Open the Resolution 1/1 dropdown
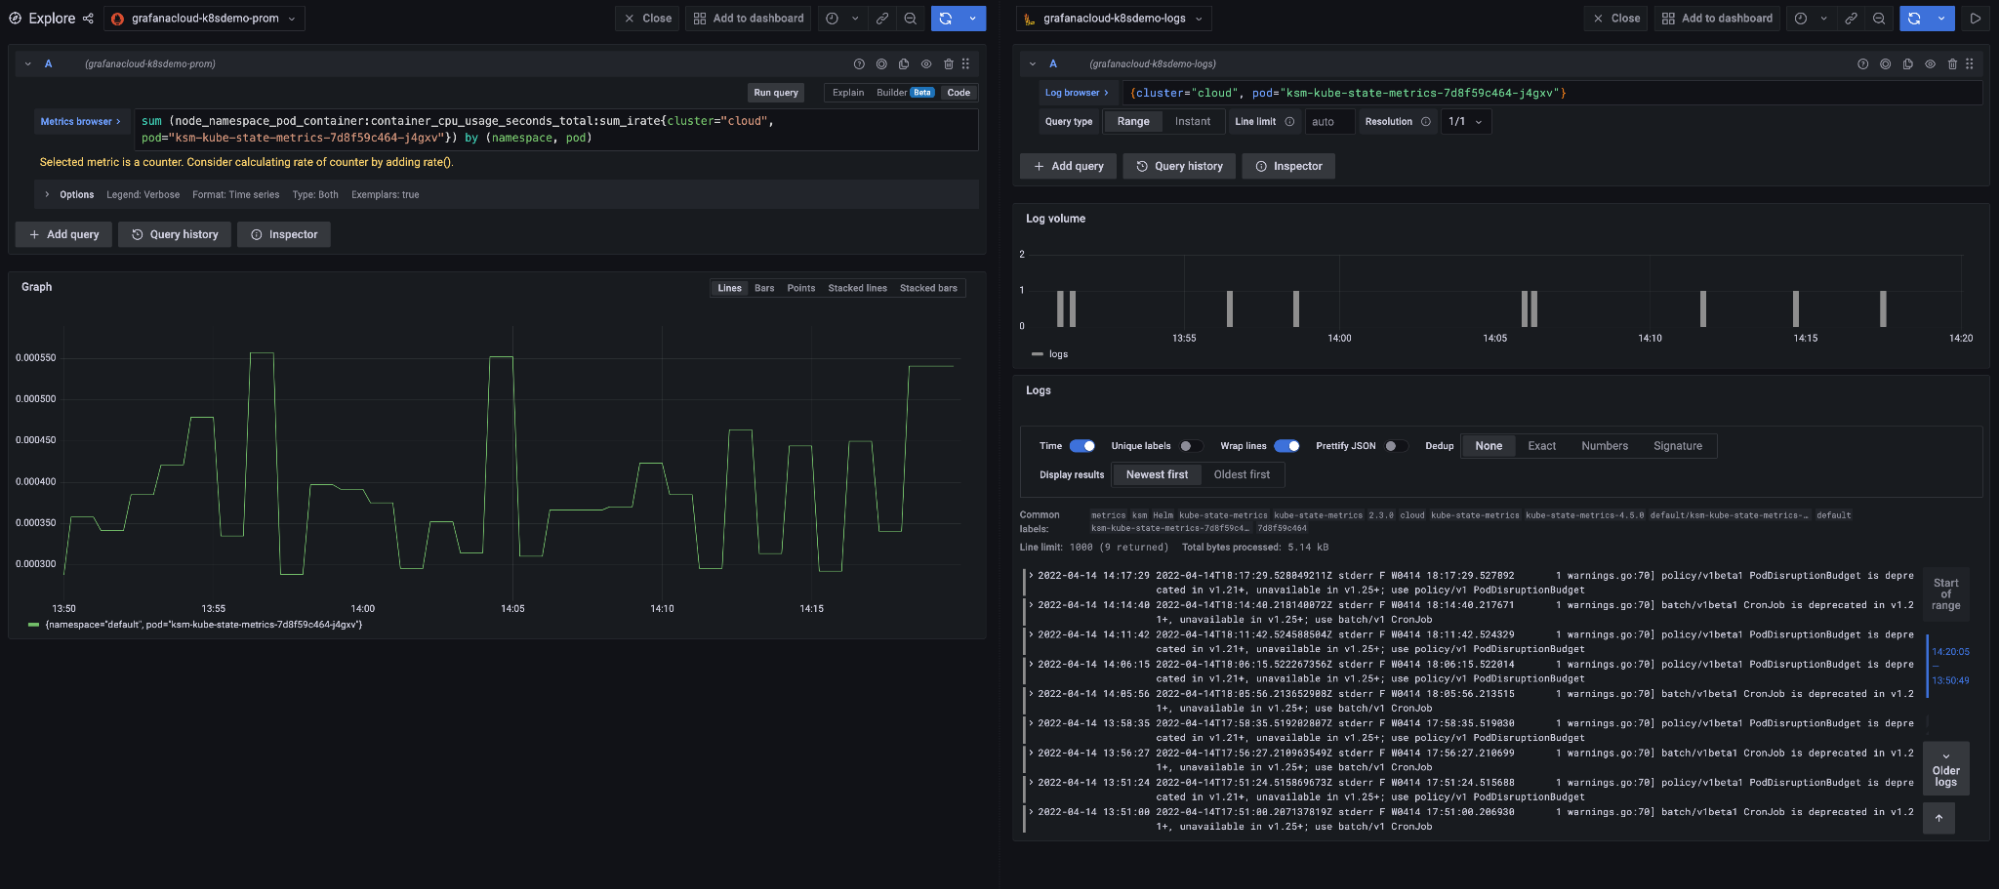Screen dimensions: 1999x890 tap(1466, 122)
